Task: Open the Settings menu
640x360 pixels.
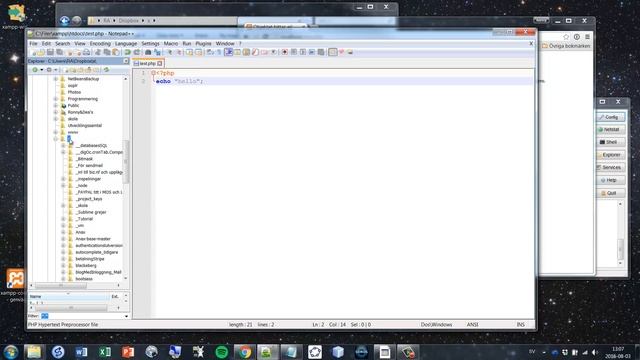Action: pos(150,43)
